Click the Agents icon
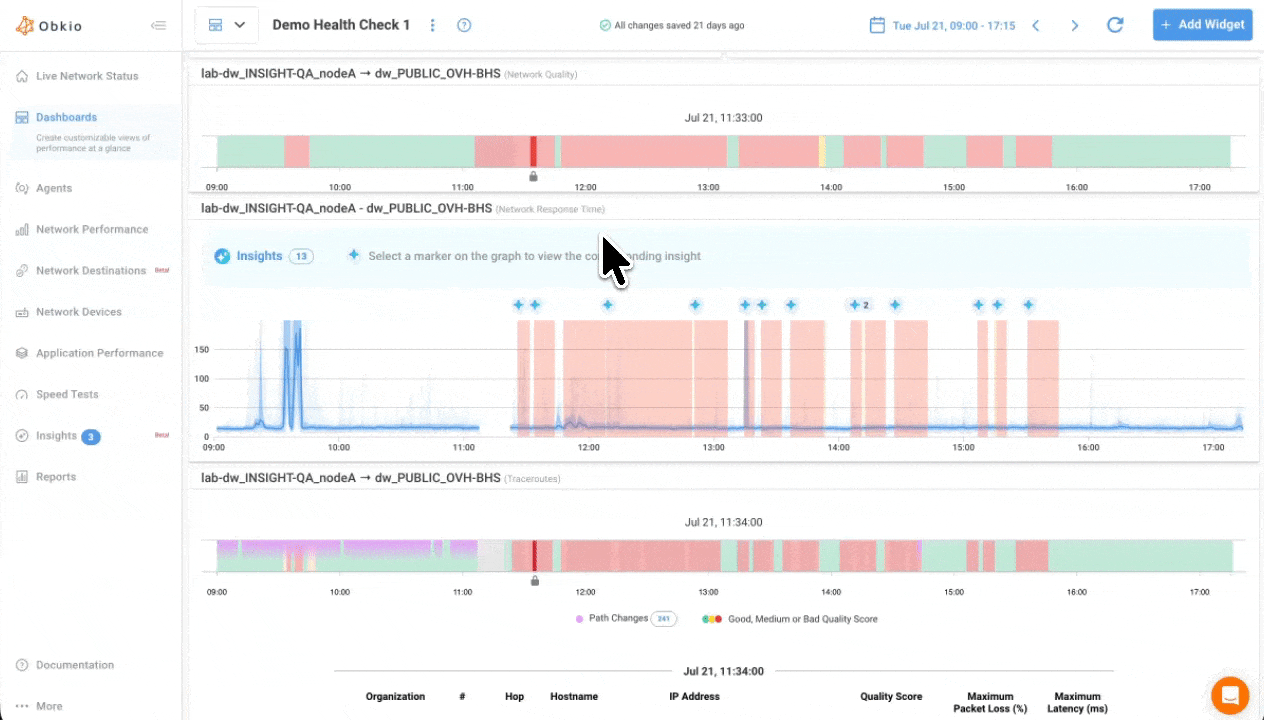This screenshot has width=1264, height=720. 22,188
